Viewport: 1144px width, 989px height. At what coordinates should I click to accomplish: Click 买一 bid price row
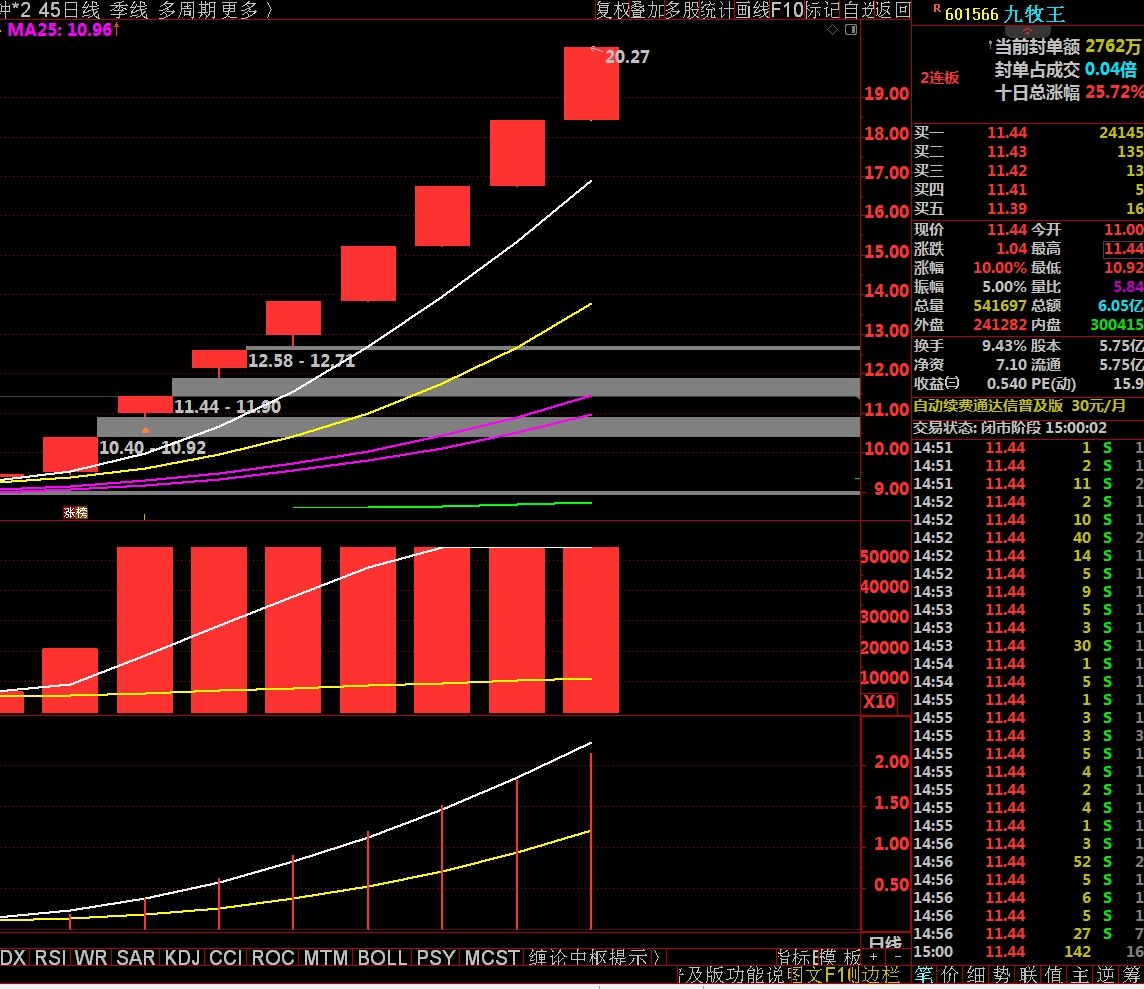tap(1028, 133)
